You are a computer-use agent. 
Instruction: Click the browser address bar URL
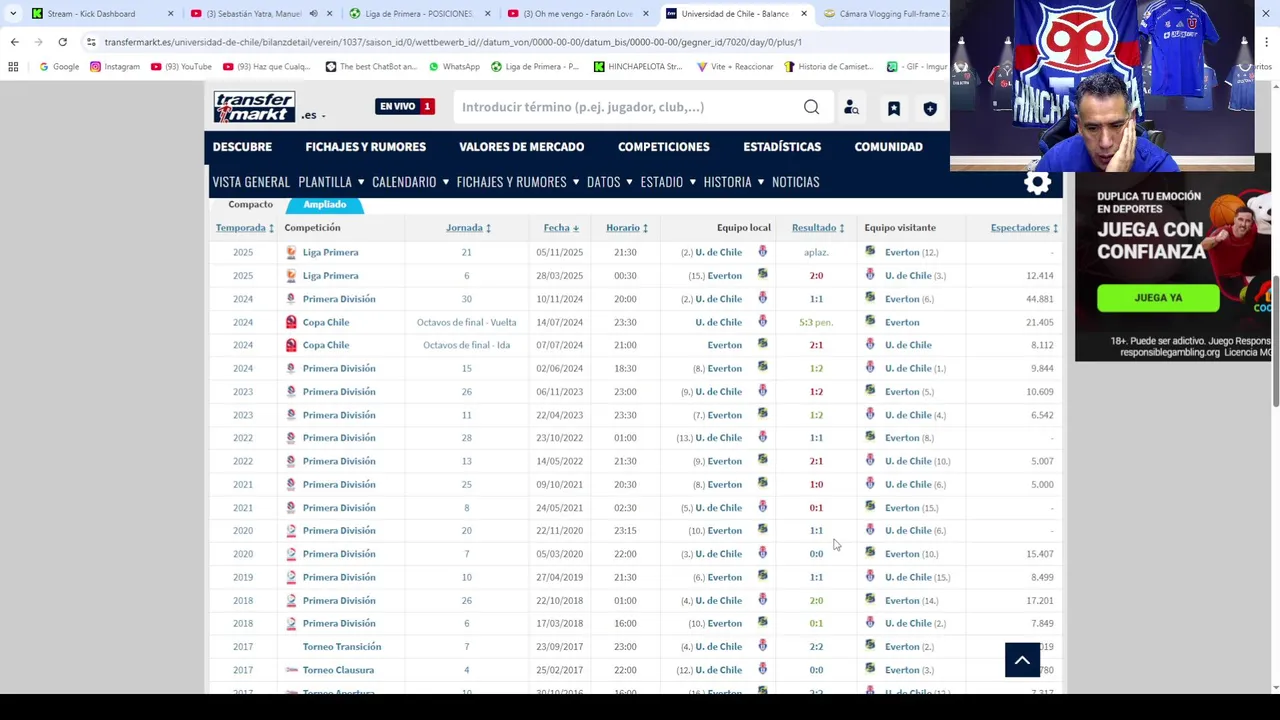pos(453,42)
